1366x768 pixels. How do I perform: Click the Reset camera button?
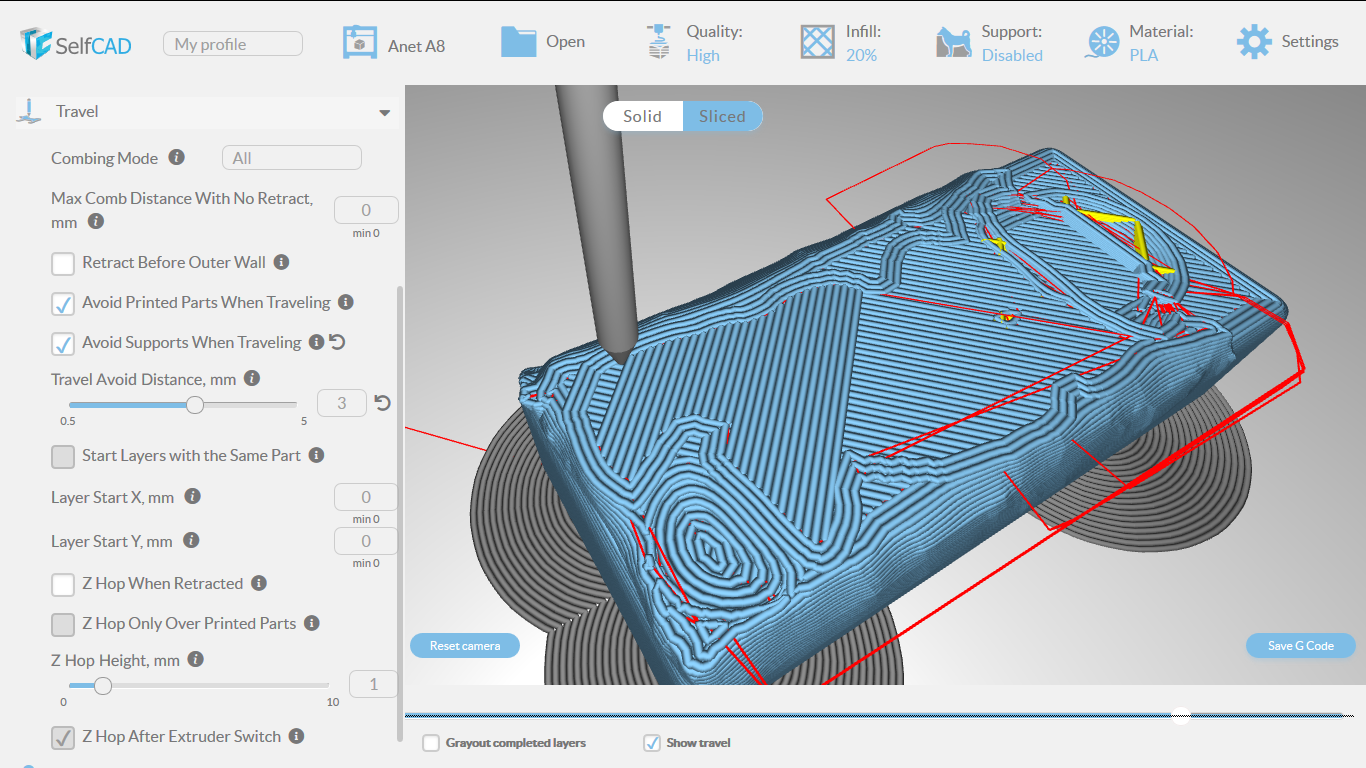coord(465,646)
